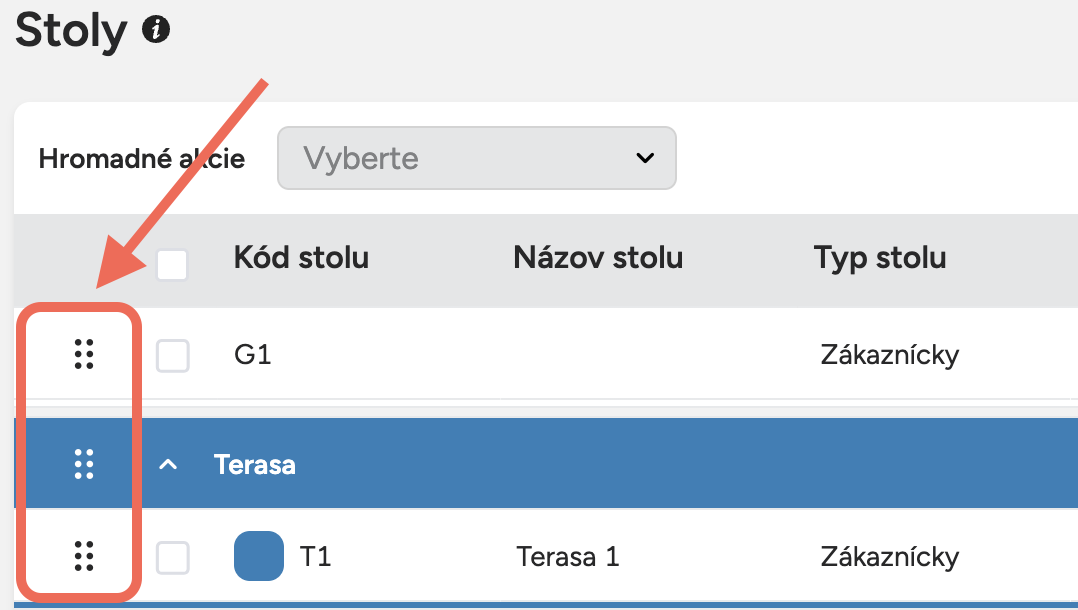Select the Terasa group title
Image resolution: width=1078 pixels, height=610 pixels.
coord(254,463)
